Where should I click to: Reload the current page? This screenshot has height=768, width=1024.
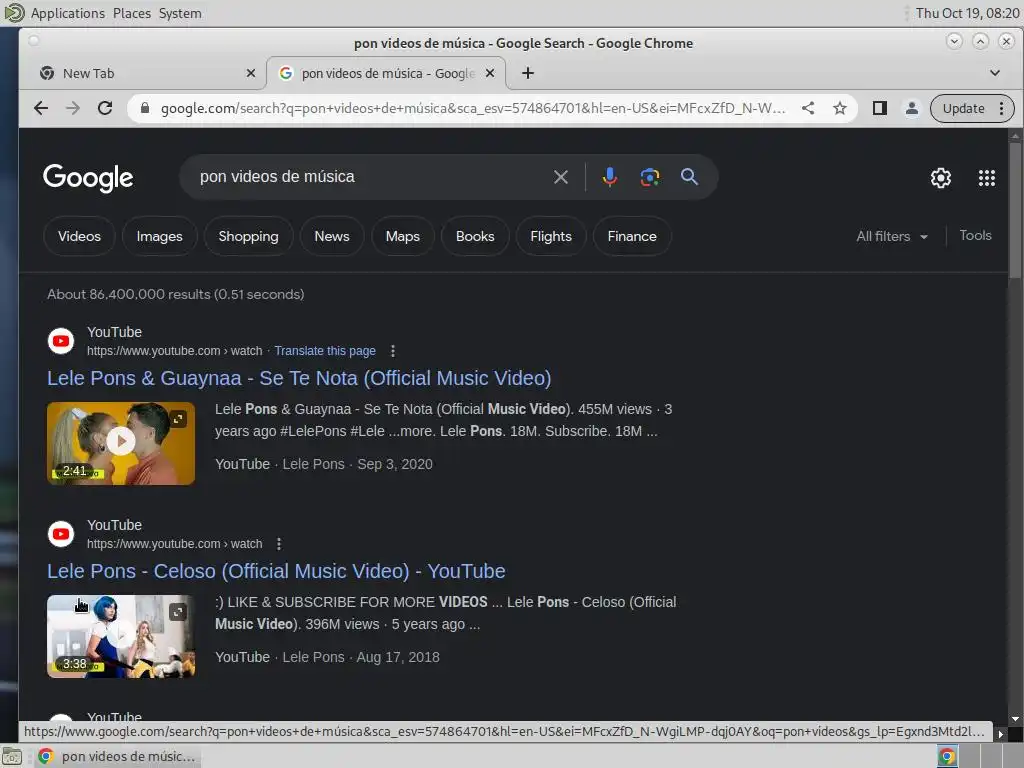pos(104,108)
